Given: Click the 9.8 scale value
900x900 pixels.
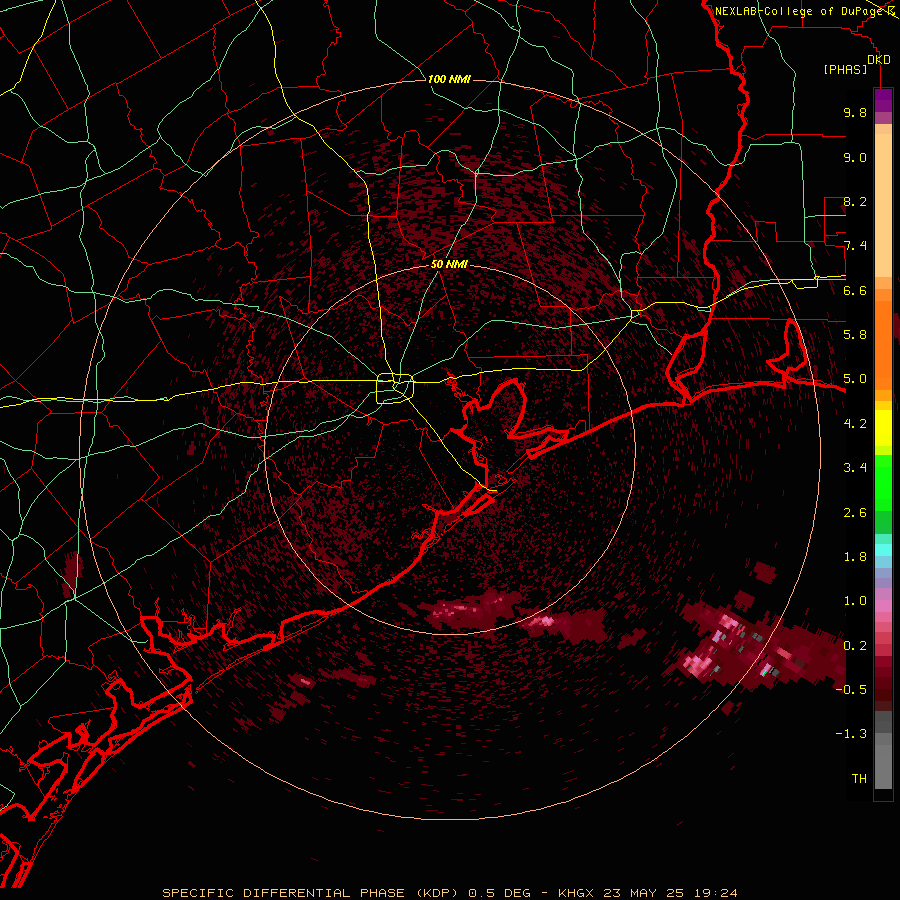Looking at the screenshot, I should (855, 112).
